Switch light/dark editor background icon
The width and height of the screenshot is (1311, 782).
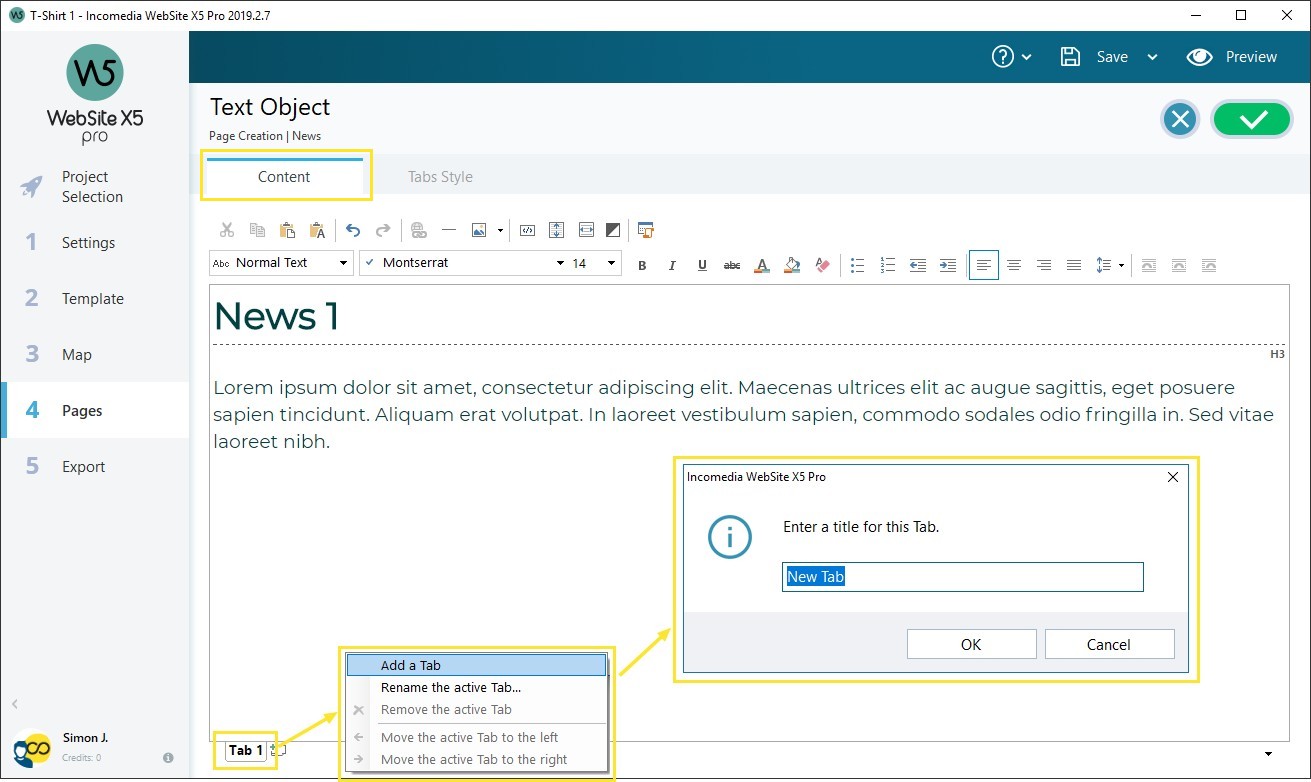[614, 230]
